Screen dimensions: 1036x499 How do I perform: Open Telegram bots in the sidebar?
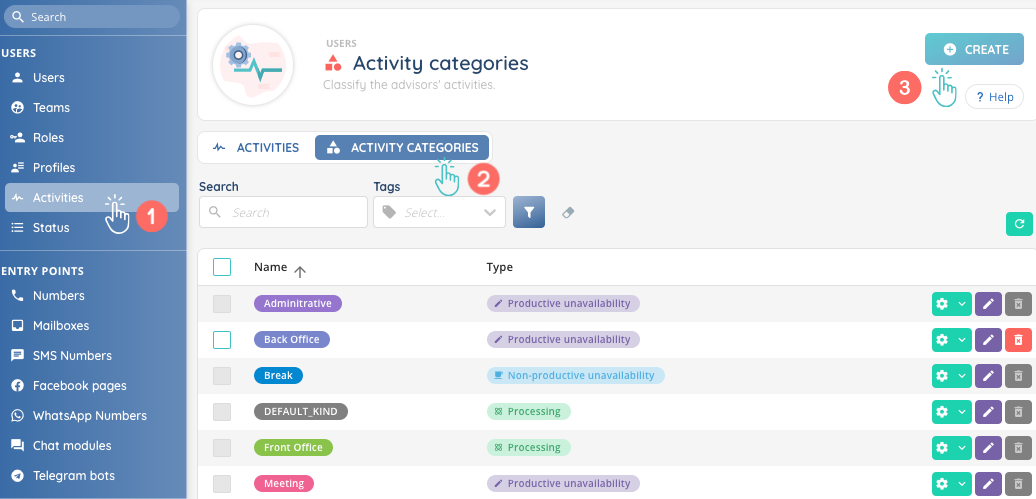[x=73, y=476]
